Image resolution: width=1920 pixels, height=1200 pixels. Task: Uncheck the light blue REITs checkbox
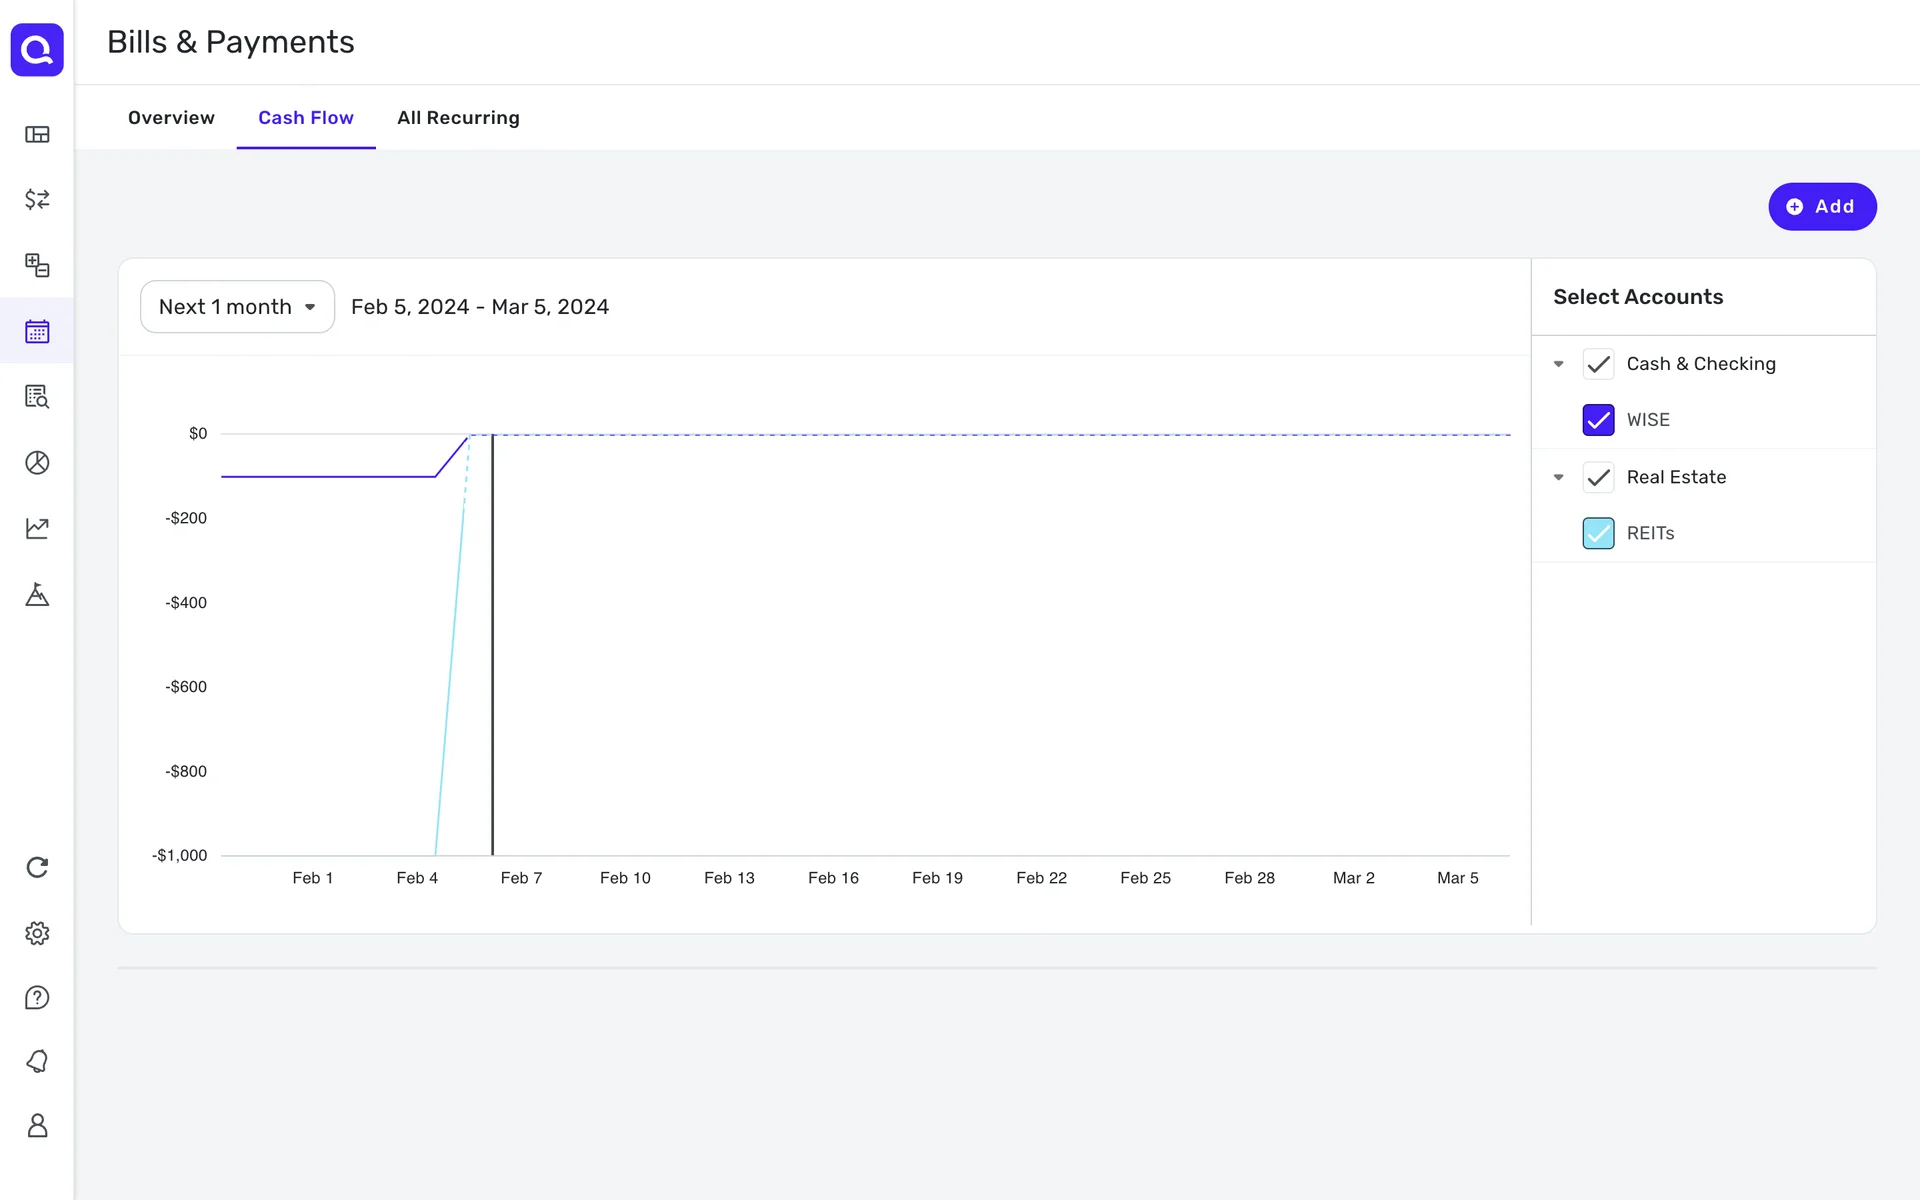1598,533
